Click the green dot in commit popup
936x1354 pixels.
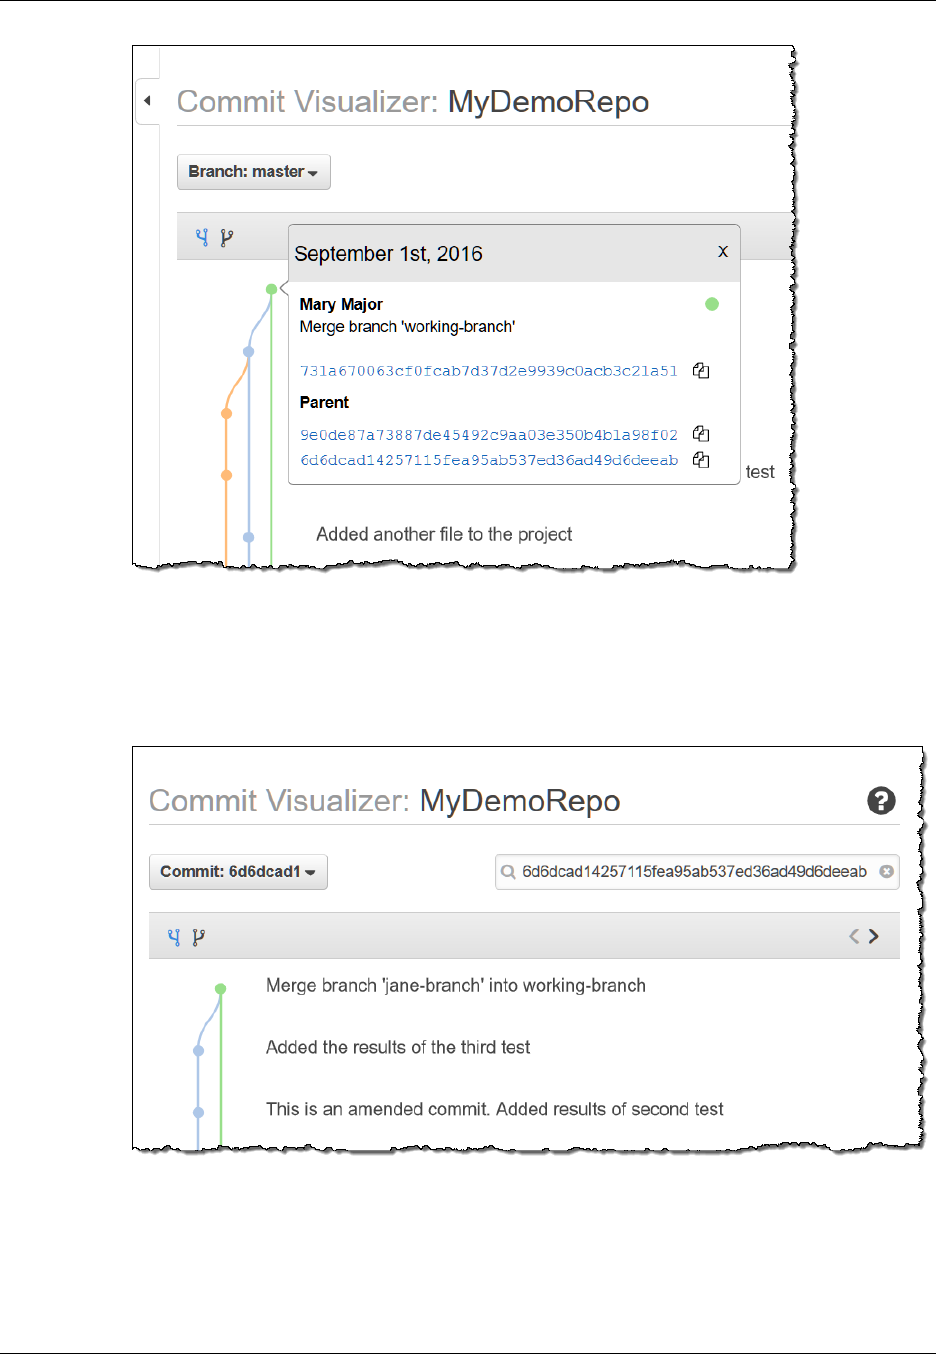pos(712,304)
